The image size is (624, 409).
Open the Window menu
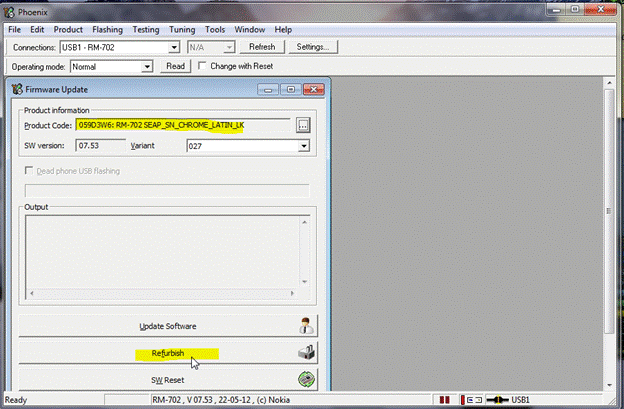coord(250,30)
